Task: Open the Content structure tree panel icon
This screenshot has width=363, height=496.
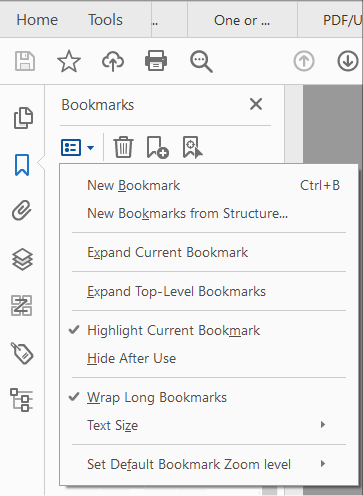Action: point(21,400)
